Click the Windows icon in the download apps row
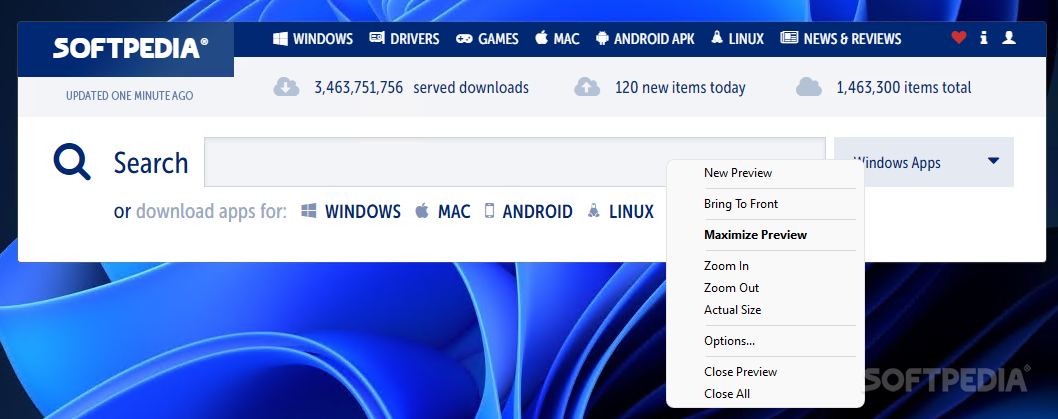 click(x=309, y=211)
